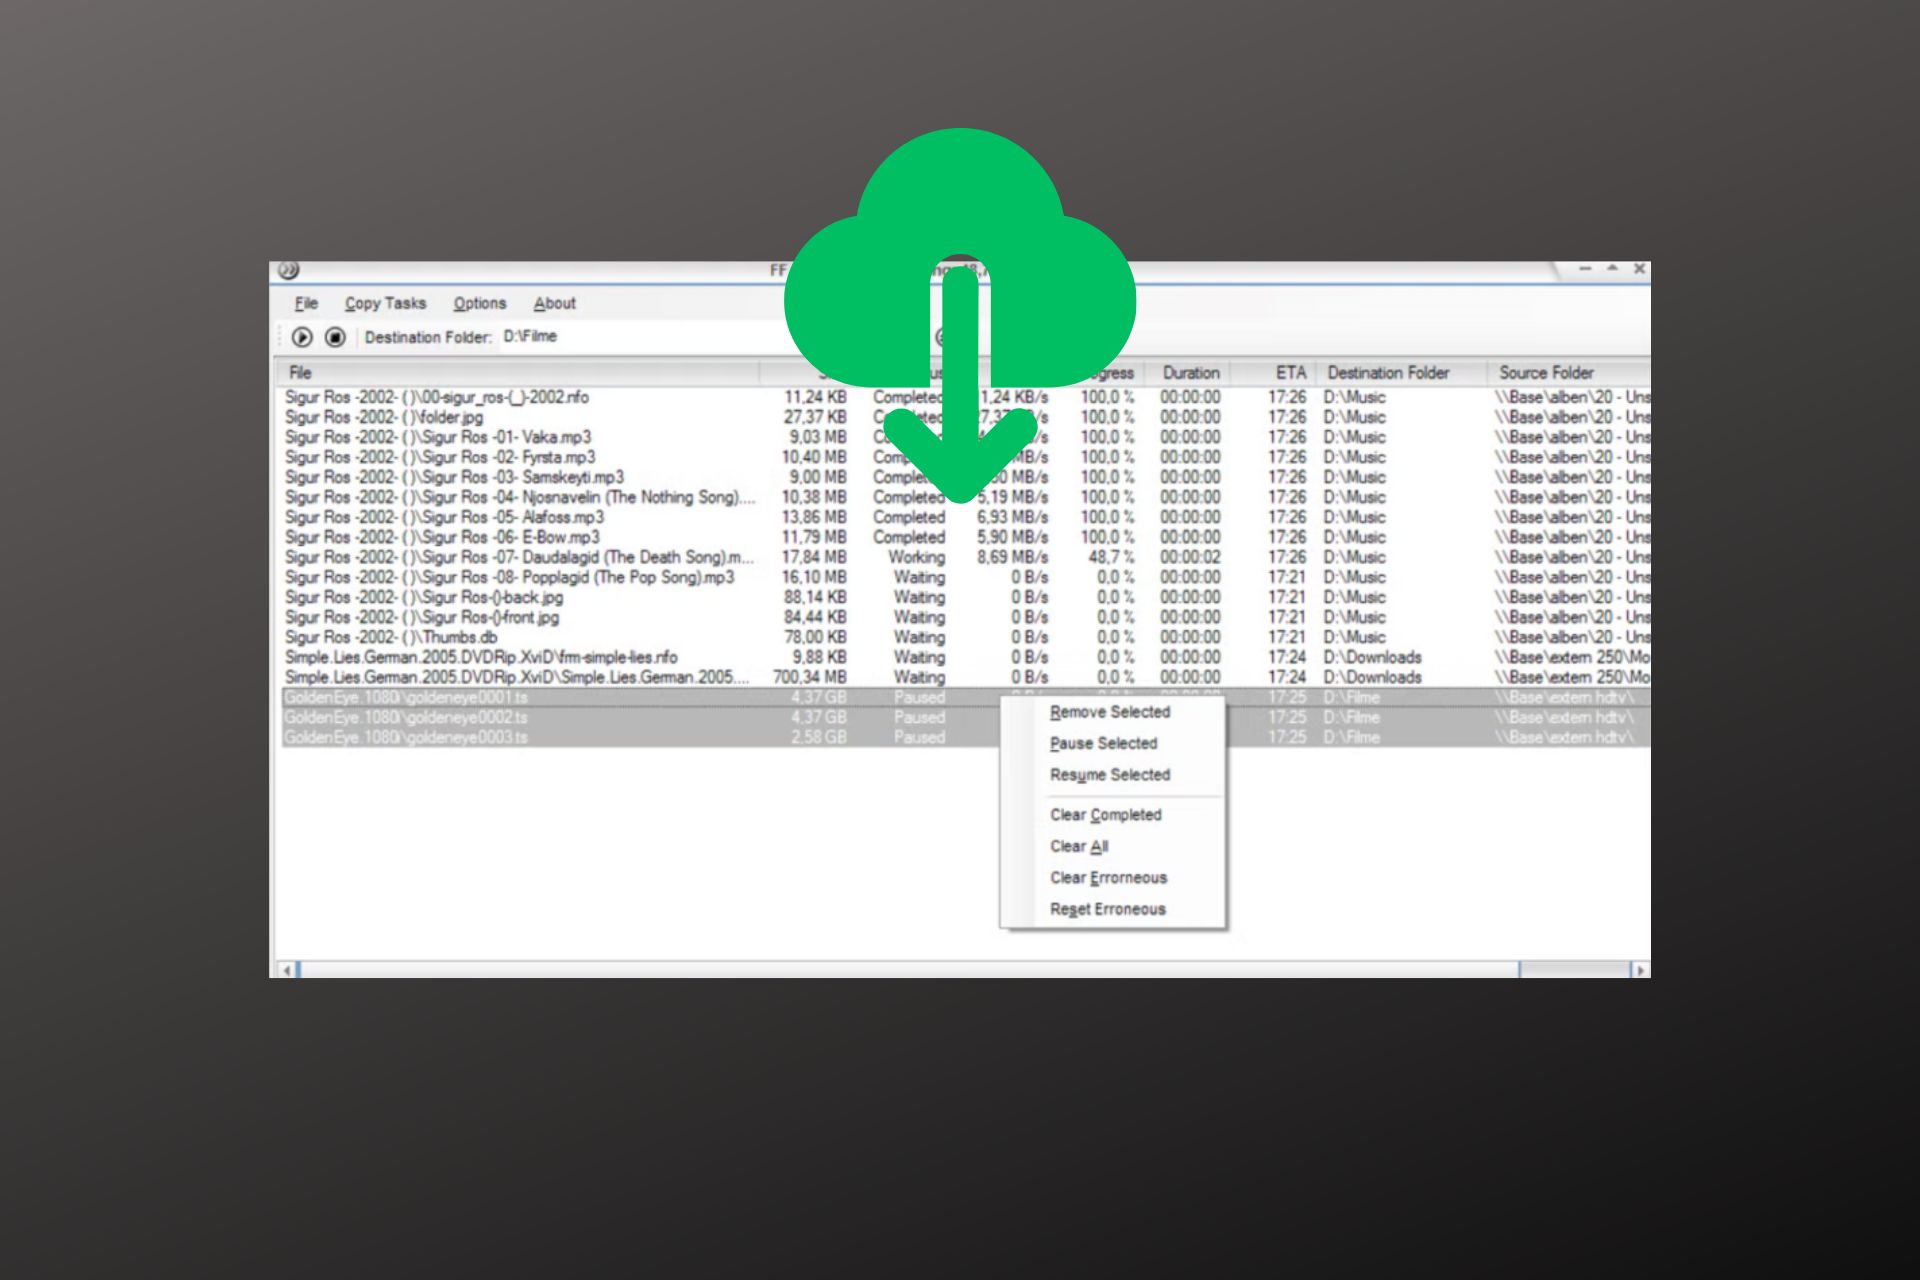Start the copy queue with the play icon
Image resolution: width=1920 pixels, height=1280 pixels.
[302, 337]
